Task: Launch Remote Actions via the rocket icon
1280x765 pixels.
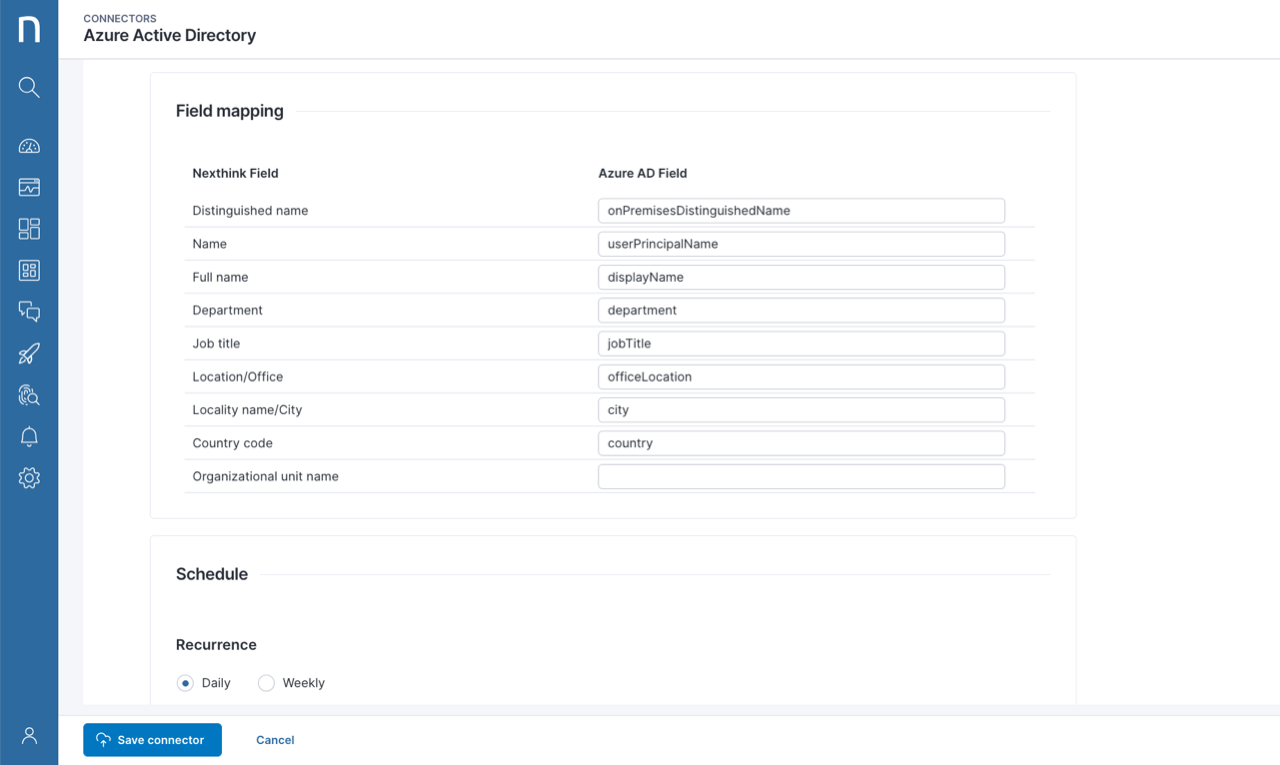Action: click(29, 353)
